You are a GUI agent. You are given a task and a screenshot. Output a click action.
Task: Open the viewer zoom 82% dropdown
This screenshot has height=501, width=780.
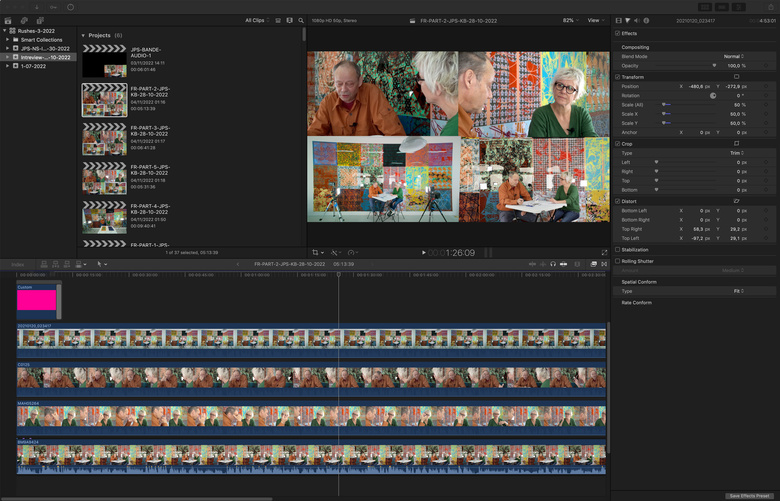(569, 20)
